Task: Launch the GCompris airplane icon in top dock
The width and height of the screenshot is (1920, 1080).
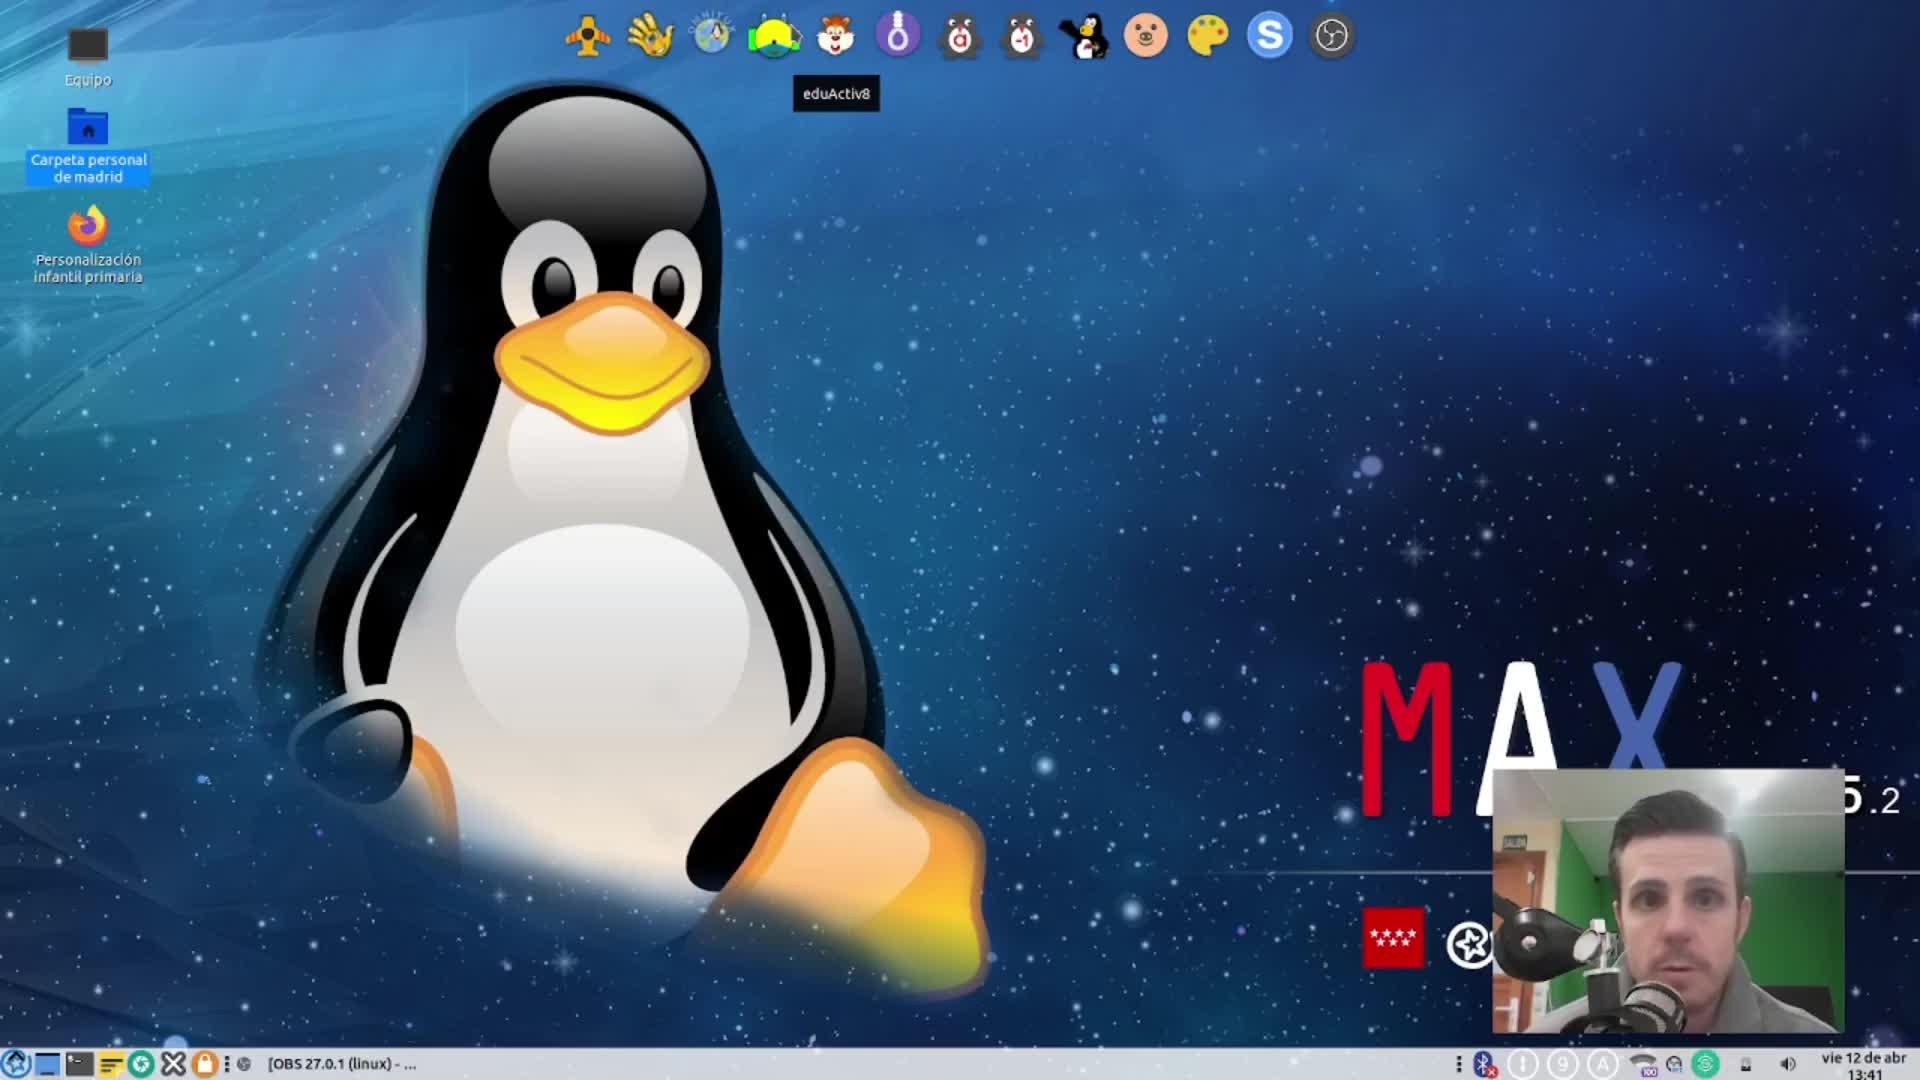Action: coord(587,37)
